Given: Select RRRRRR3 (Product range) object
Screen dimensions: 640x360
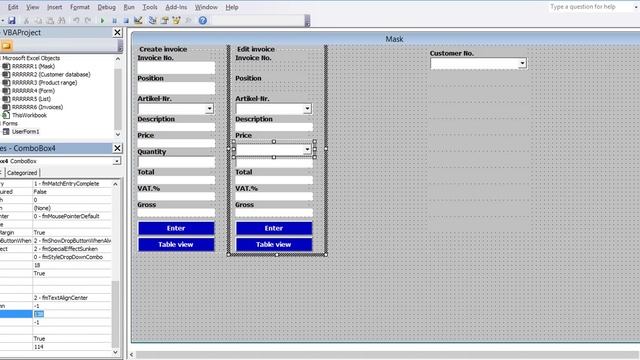Looking at the screenshot, I should tap(44, 82).
